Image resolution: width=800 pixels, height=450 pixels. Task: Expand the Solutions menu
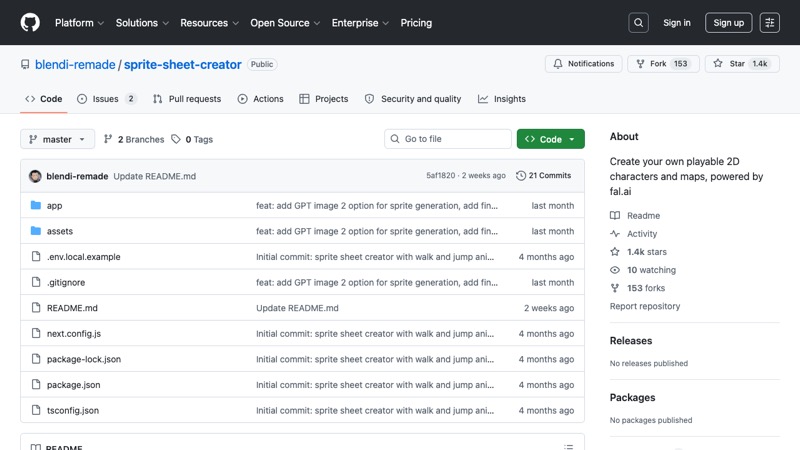click(142, 23)
